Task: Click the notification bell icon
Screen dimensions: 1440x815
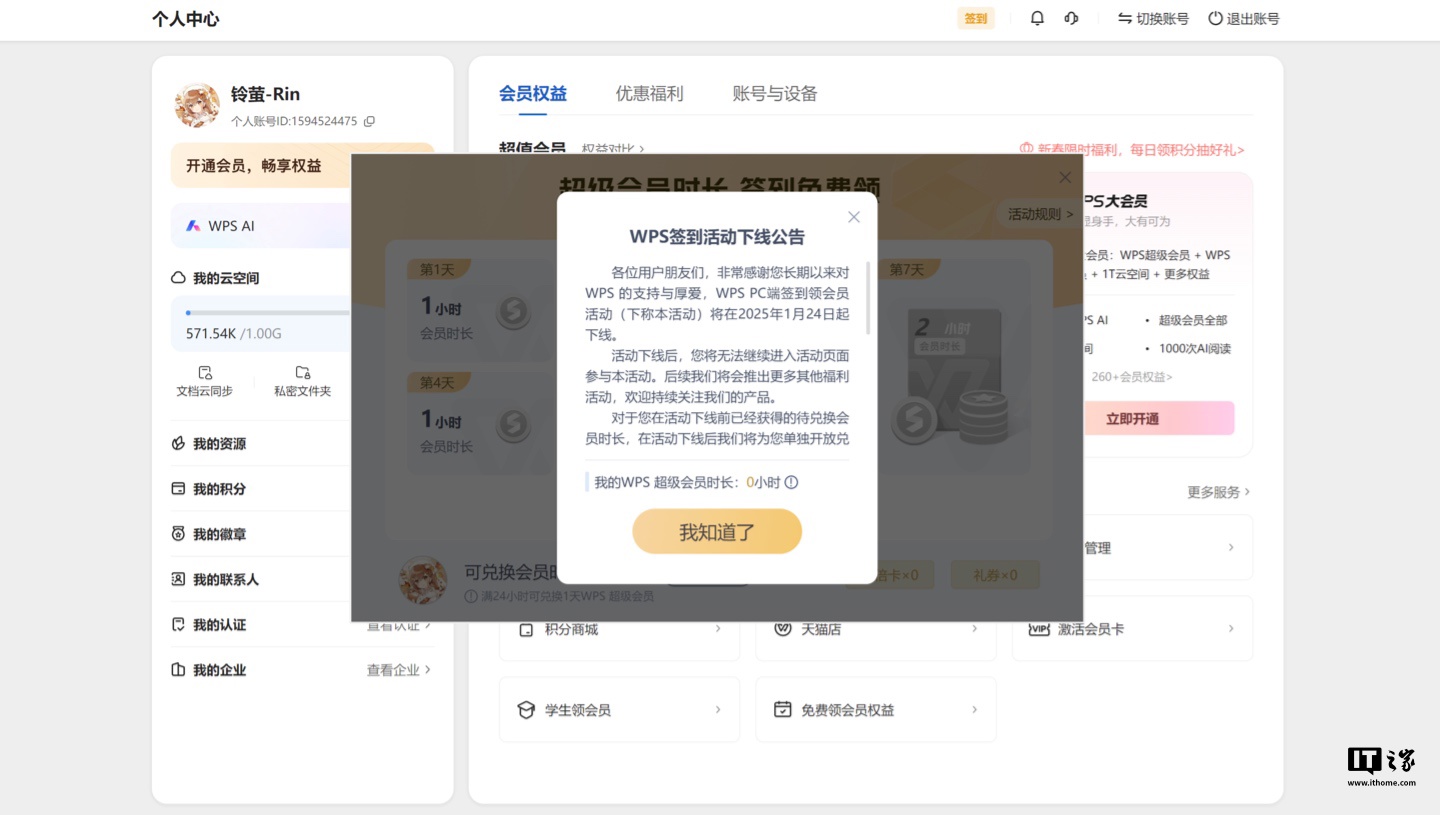Action: tap(1037, 18)
